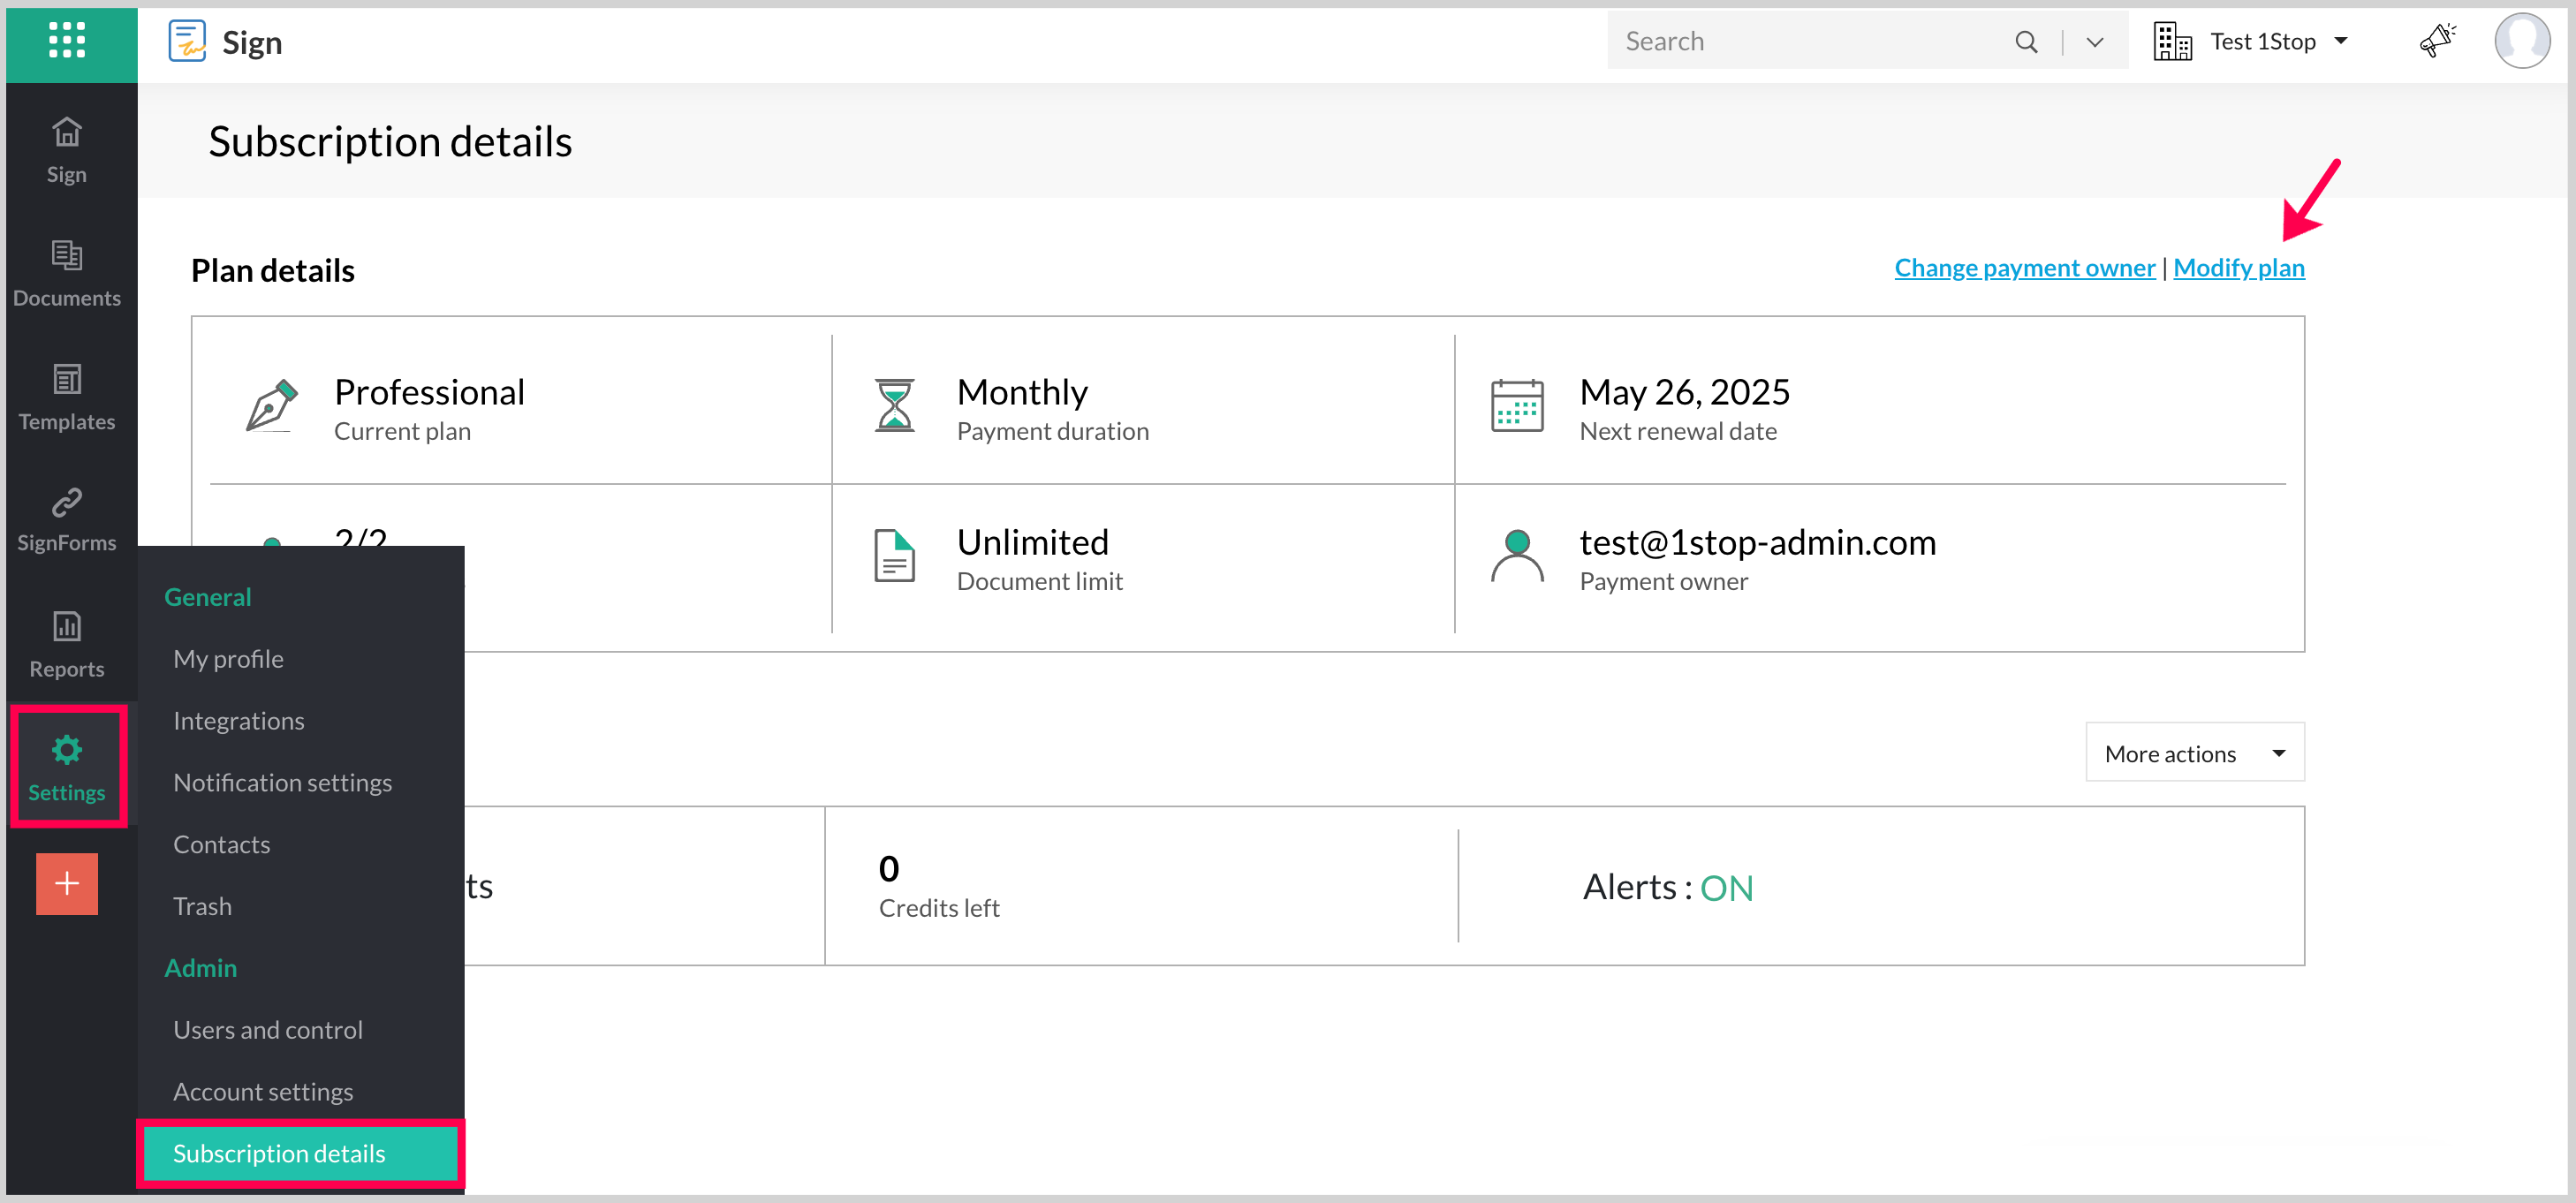Select Users and control menu item
This screenshot has width=2576, height=1203.
pos(267,1029)
